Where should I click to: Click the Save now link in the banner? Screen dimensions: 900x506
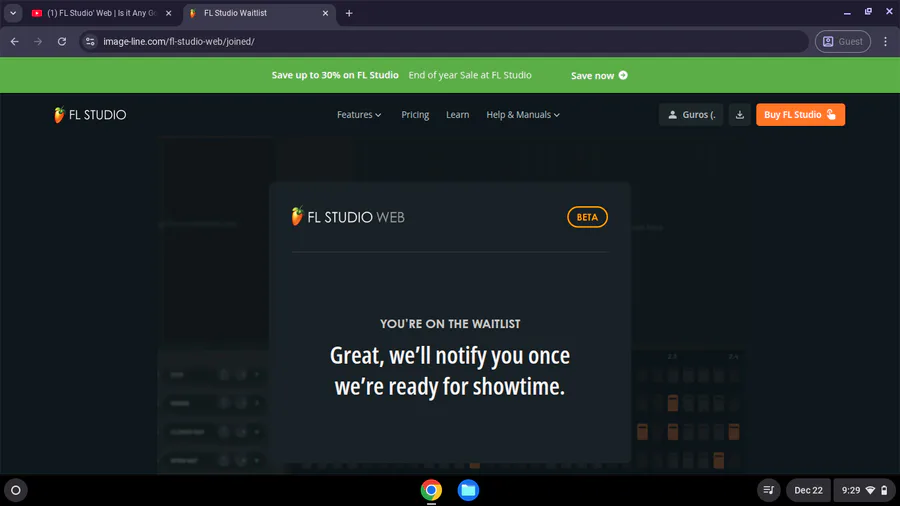[599, 75]
